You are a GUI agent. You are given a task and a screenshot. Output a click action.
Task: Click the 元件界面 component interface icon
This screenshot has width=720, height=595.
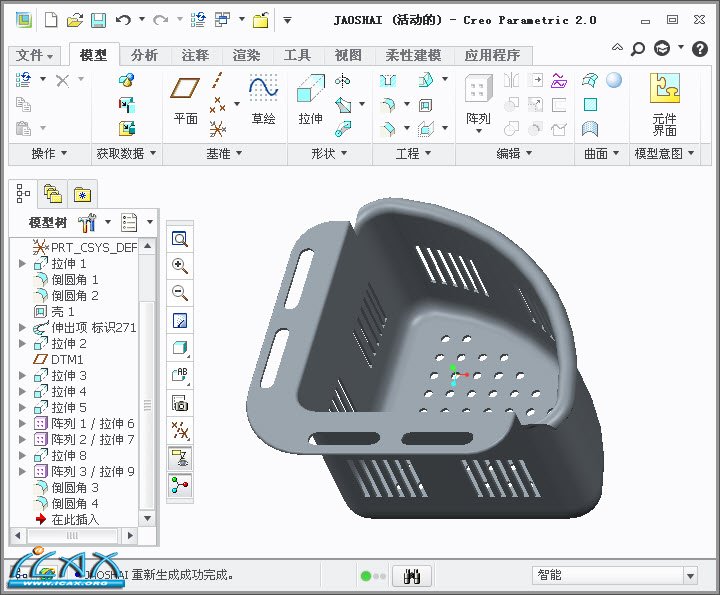(x=664, y=105)
